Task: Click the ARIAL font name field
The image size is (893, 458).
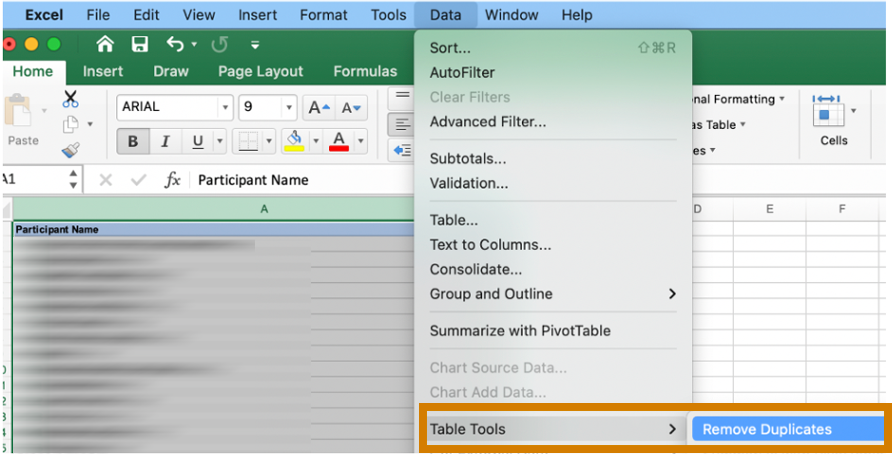Action: pyautogui.click(x=168, y=107)
